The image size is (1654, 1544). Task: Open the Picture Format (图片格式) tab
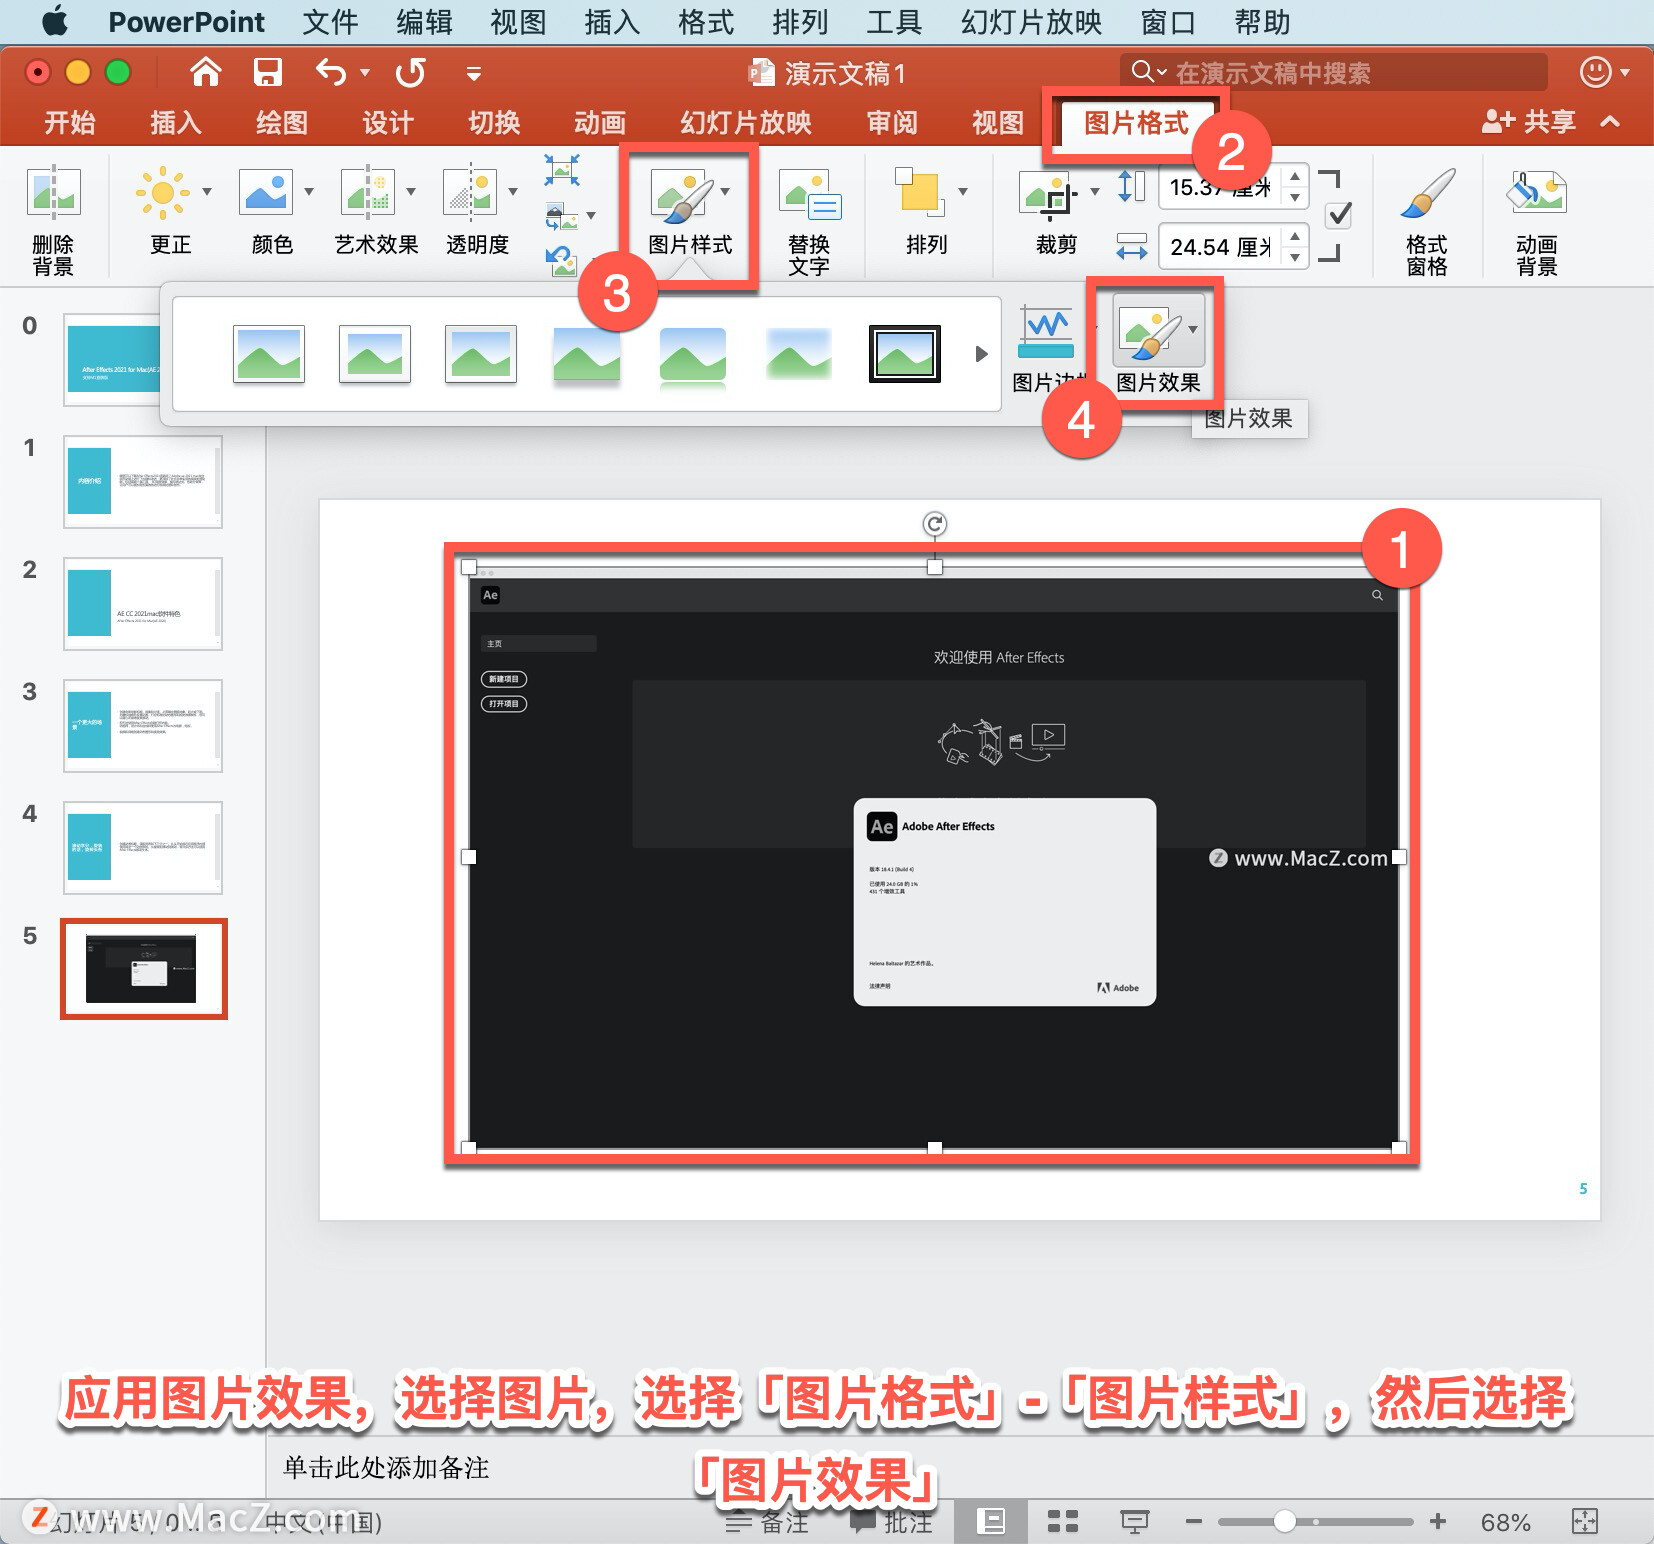[1136, 123]
